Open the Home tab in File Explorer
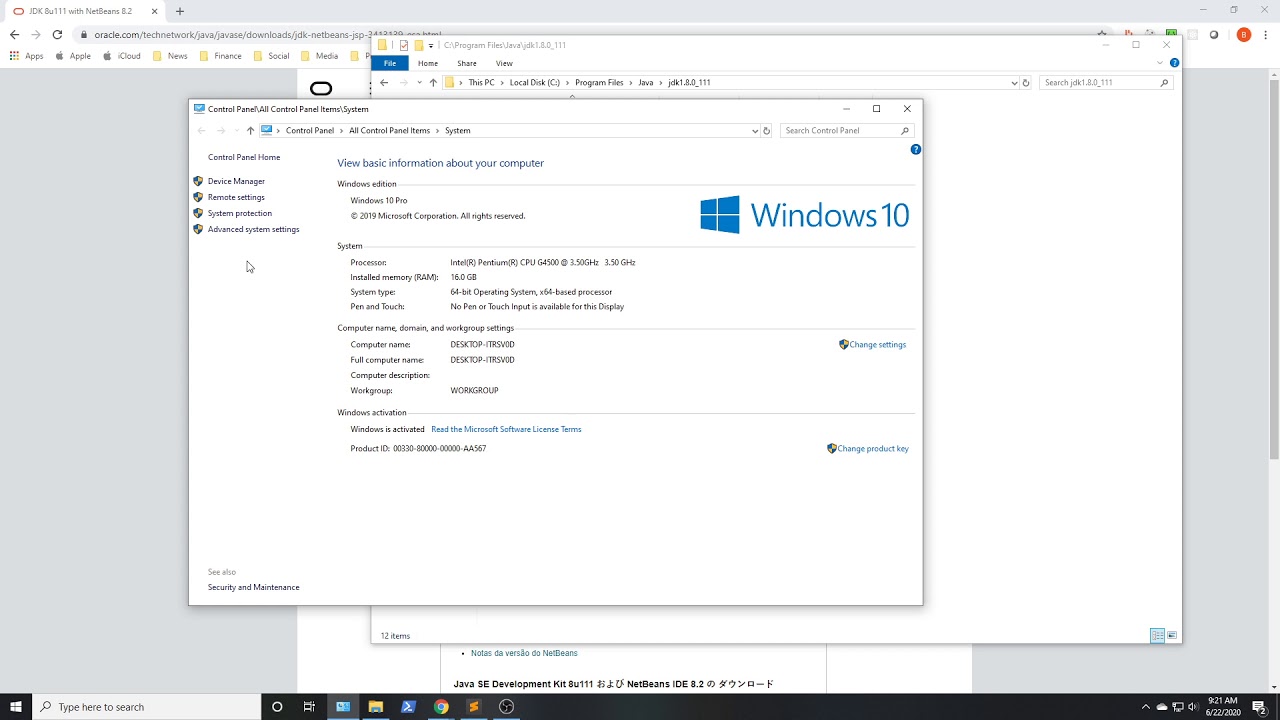The image size is (1280, 720). coord(428,63)
